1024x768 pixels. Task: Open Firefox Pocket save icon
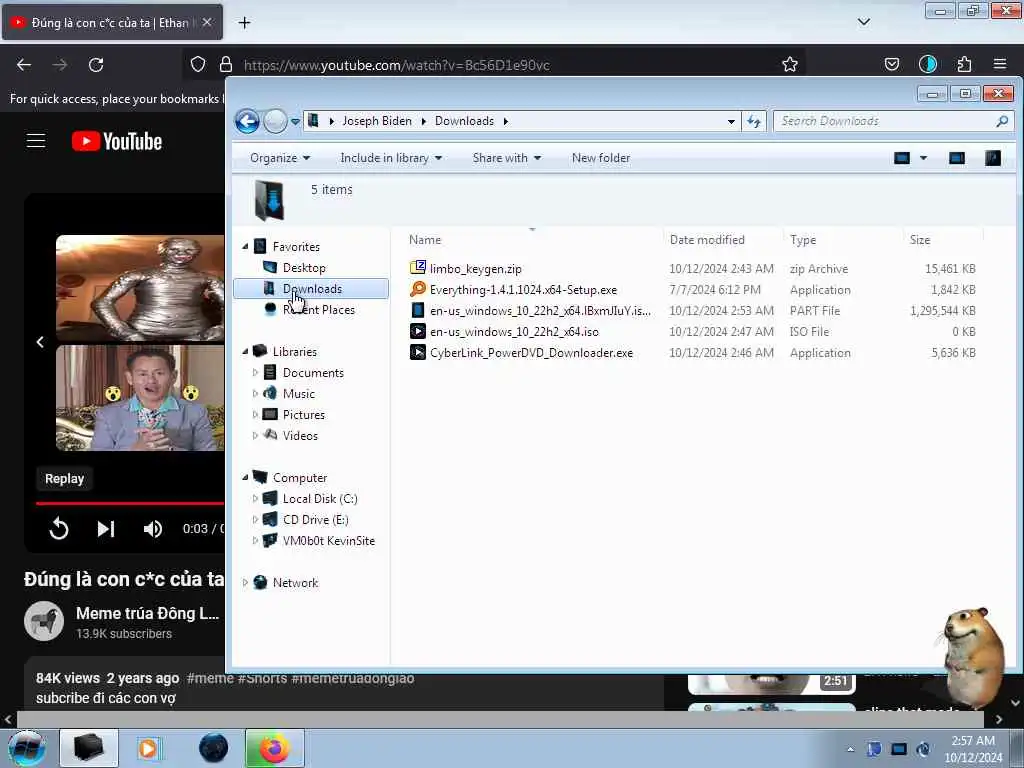(891, 64)
